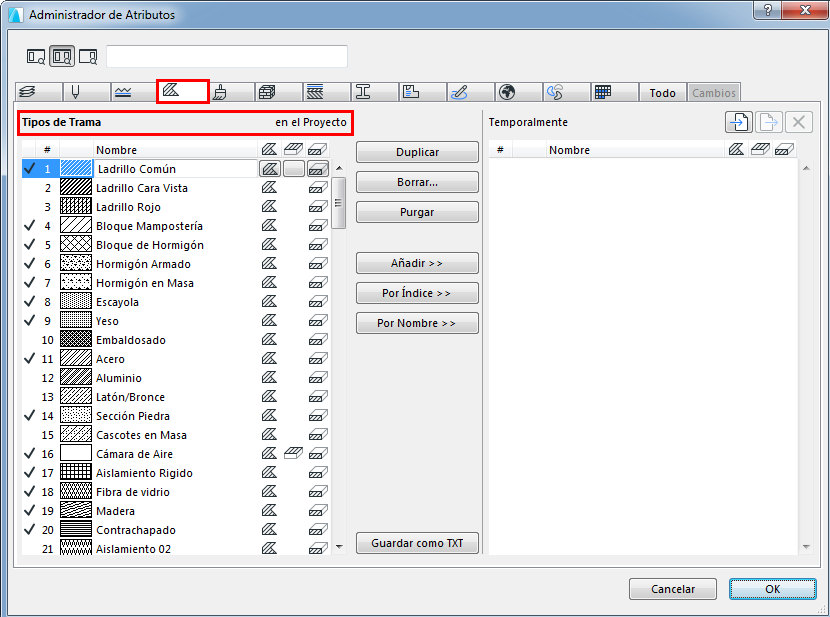Screen dimensions: 830x617
Task: Click the Duplicar button
Action: (417, 152)
